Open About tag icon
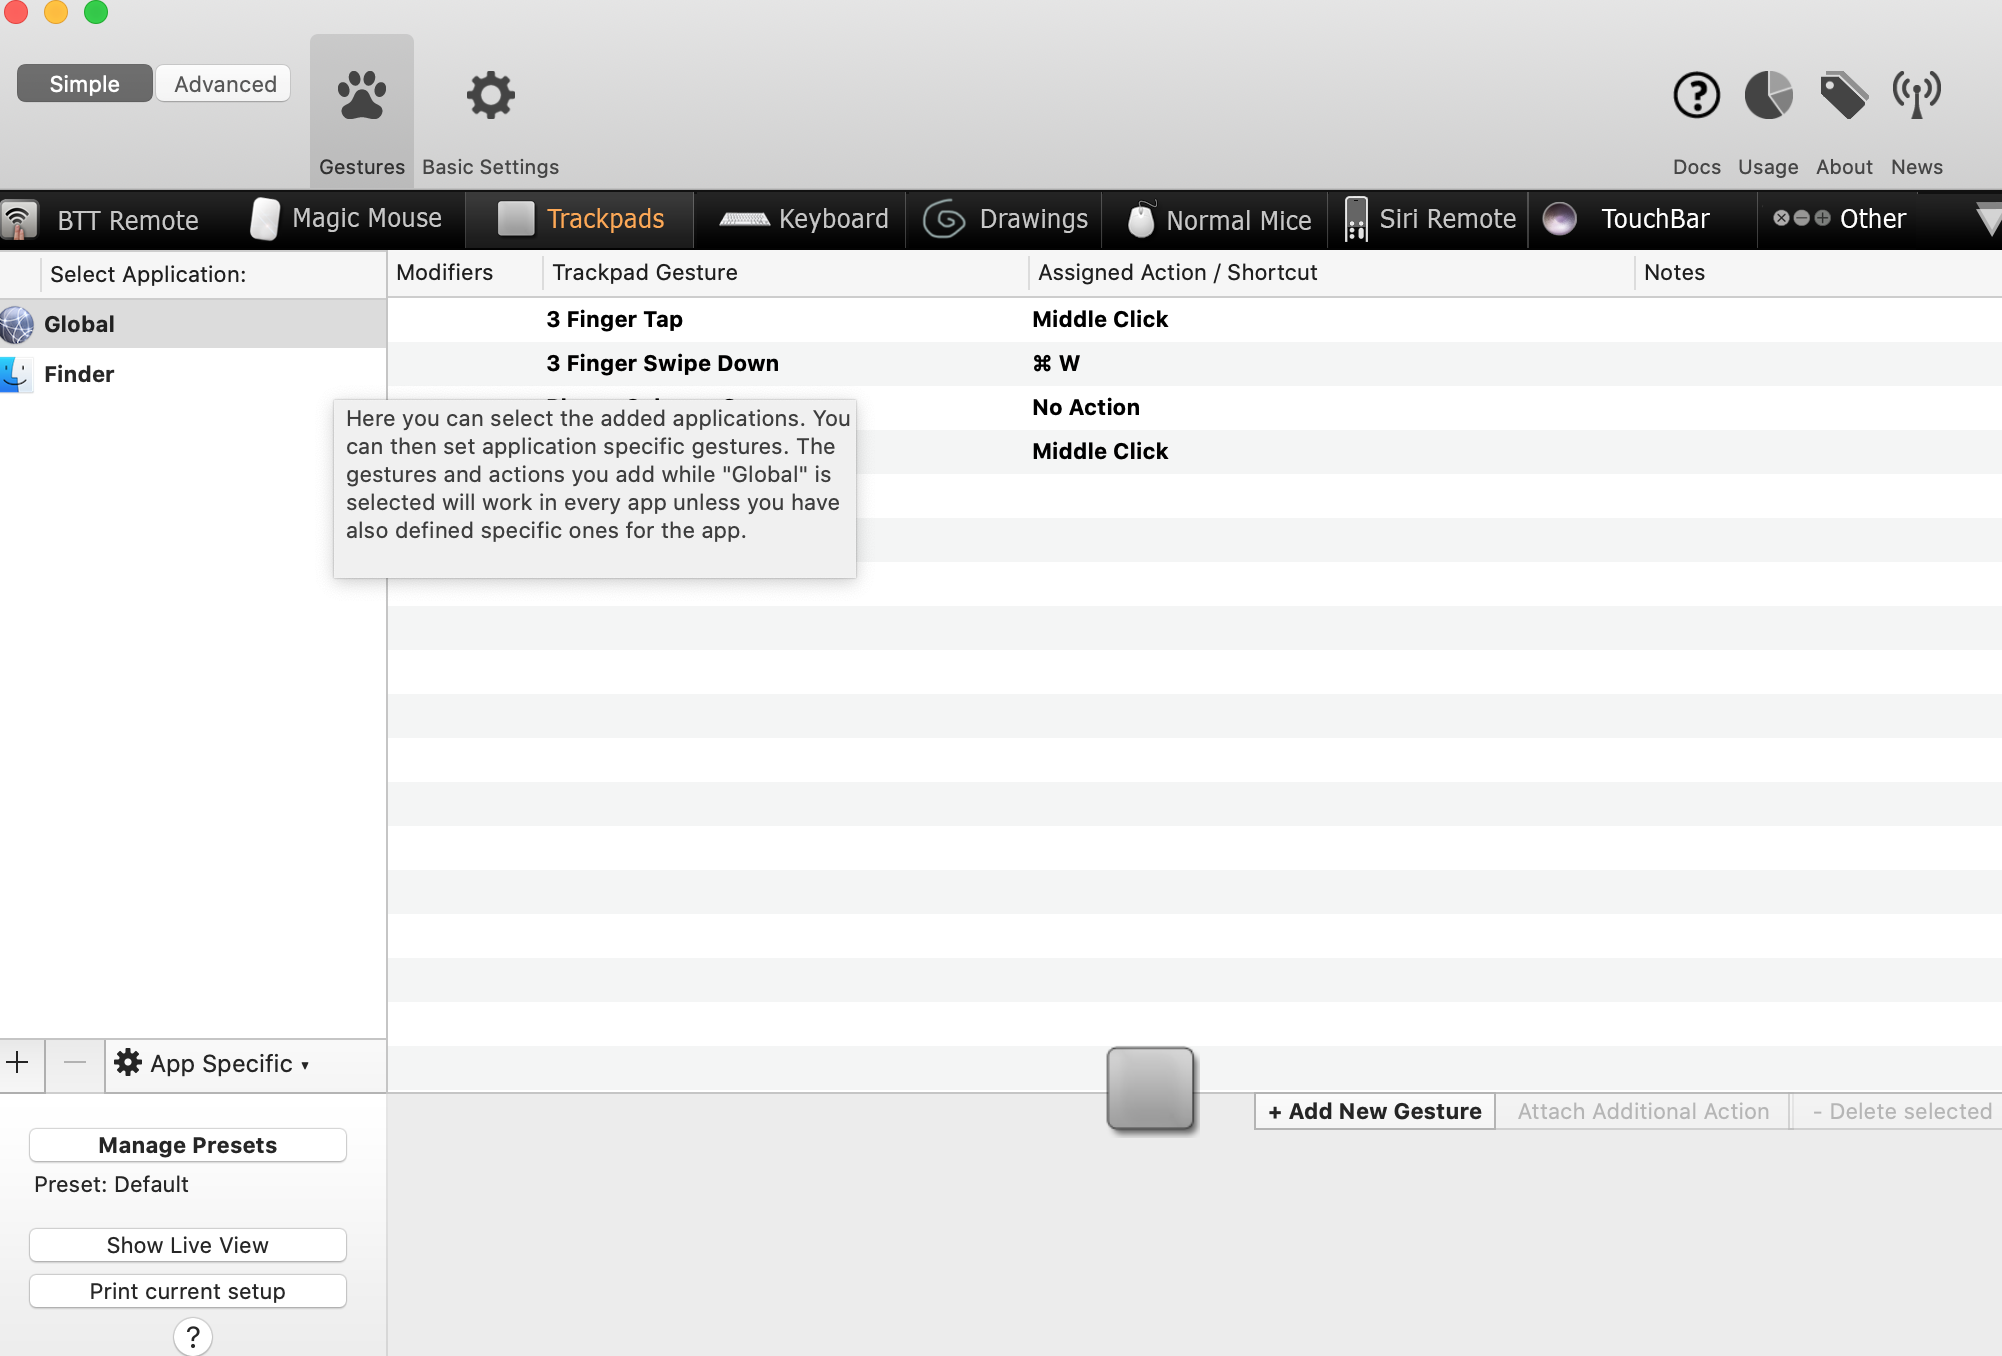The image size is (2002, 1356). click(1843, 96)
